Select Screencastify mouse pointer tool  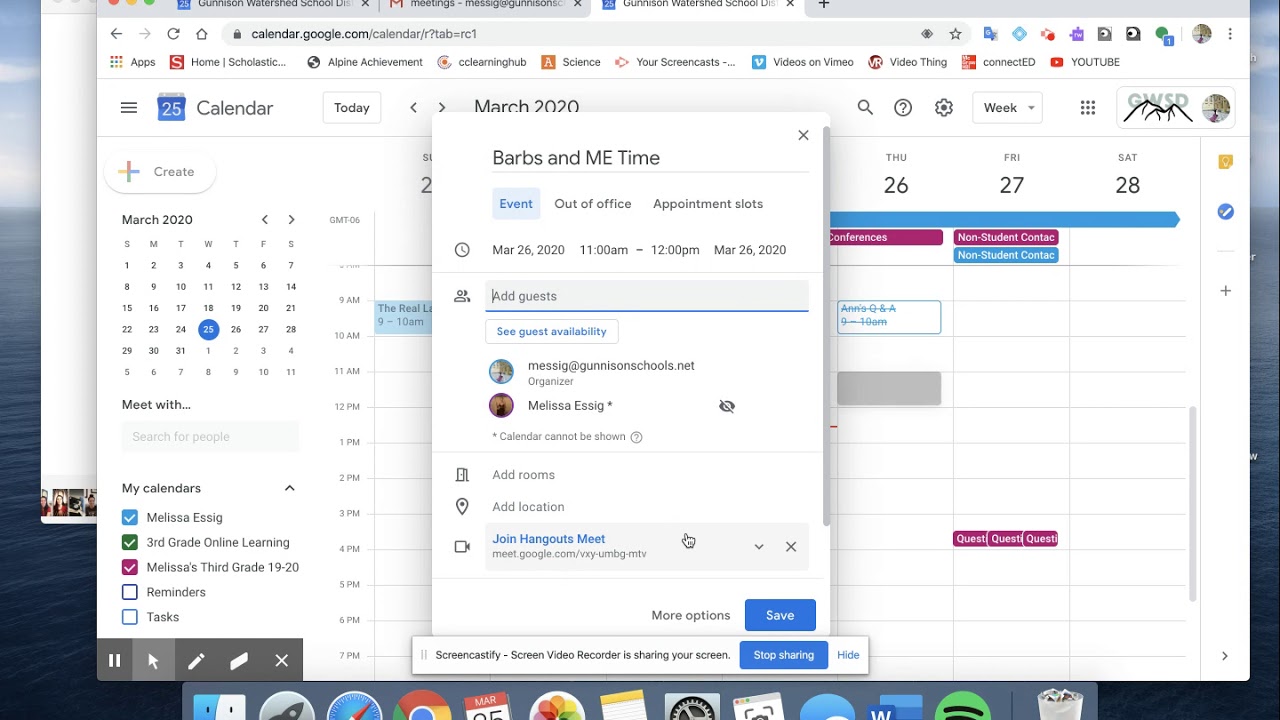[x=153, y=661]
